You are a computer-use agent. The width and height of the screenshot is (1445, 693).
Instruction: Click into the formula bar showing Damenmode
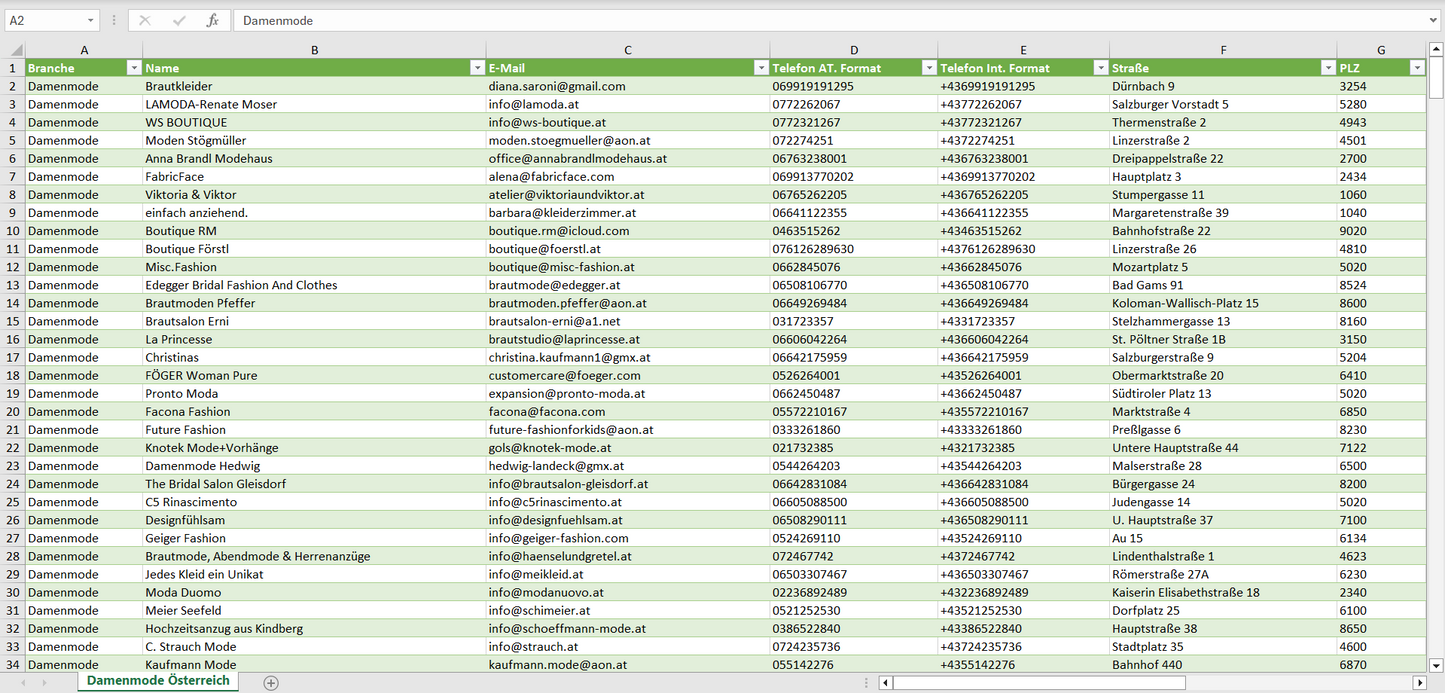pos(800,20)
